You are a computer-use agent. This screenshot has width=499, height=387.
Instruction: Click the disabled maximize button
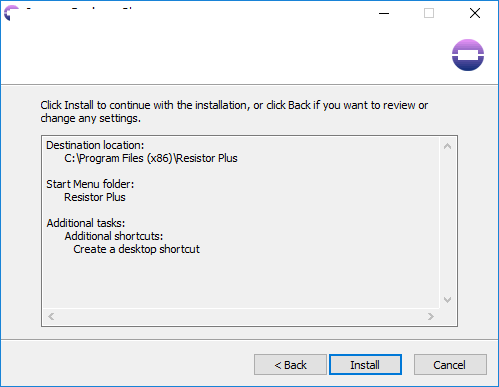[x=429, y=13]
